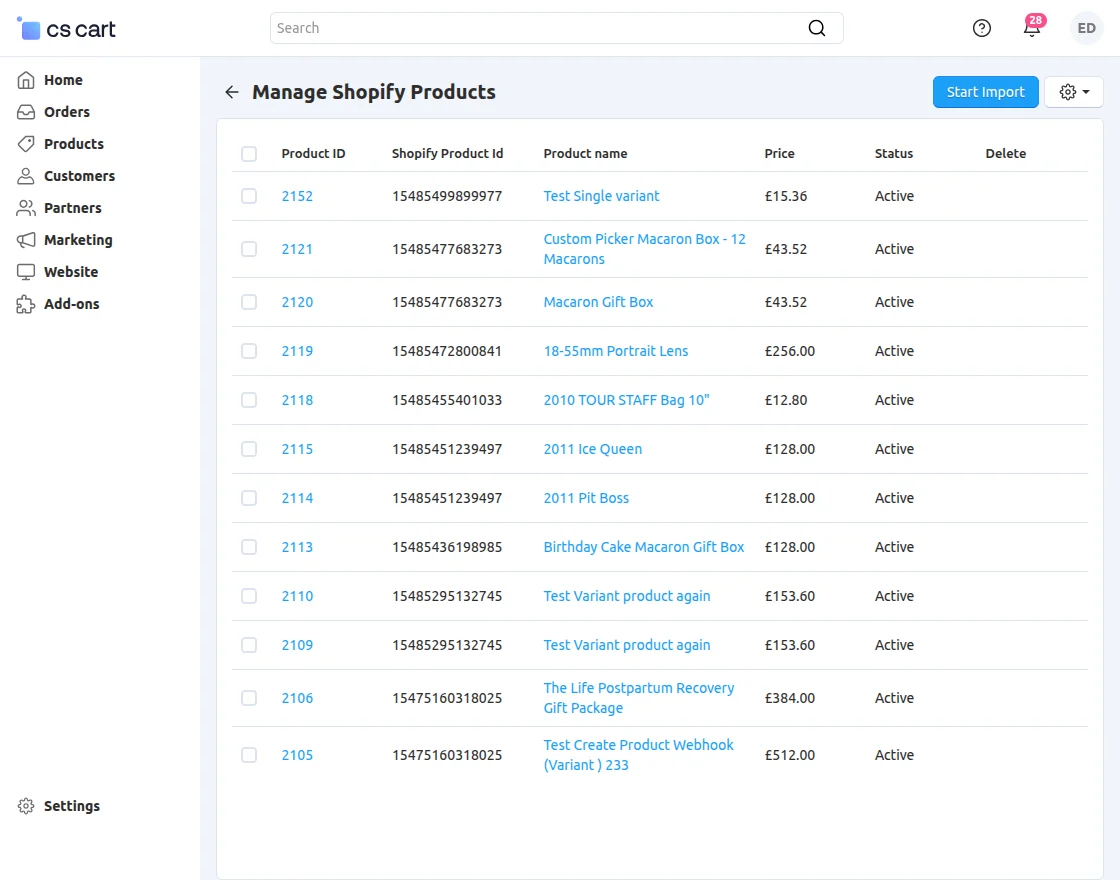The image size is (1120, 880).
Task: Click the CS-Cart logo
Action: click(x=67, y=29)
